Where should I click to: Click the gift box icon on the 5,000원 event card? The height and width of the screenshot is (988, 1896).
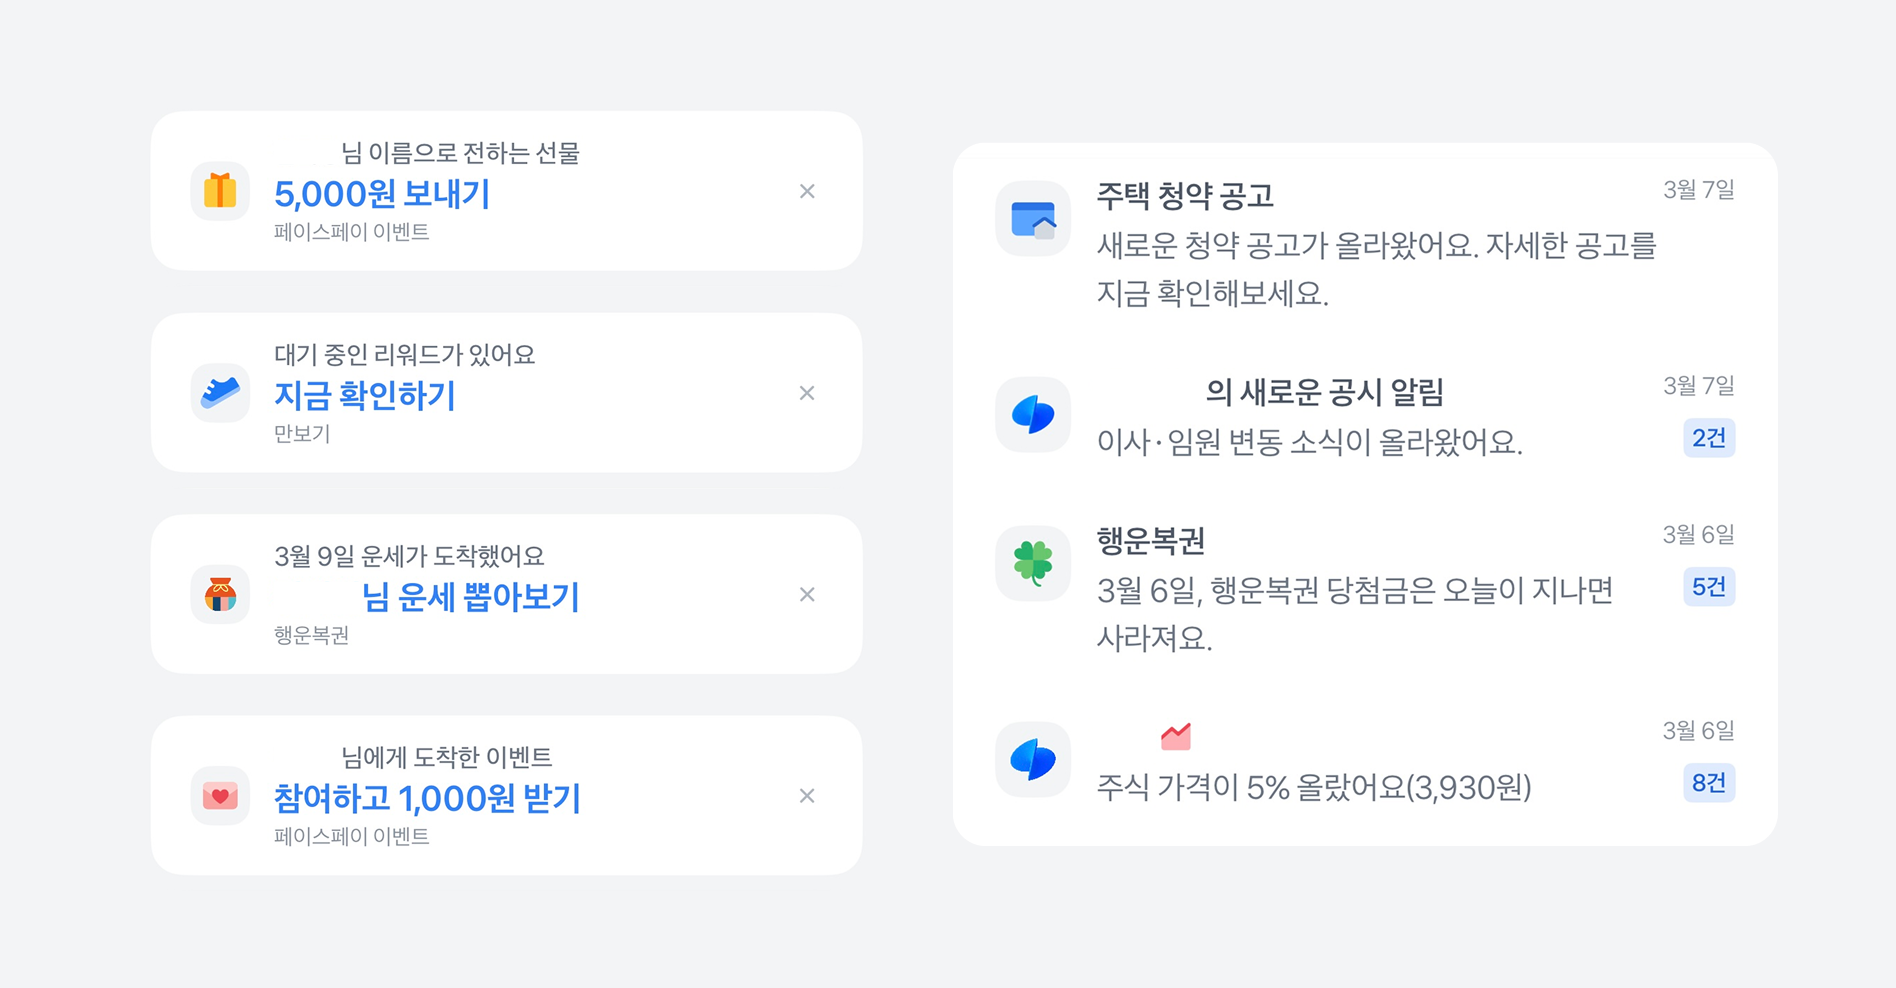click(220, 191)
